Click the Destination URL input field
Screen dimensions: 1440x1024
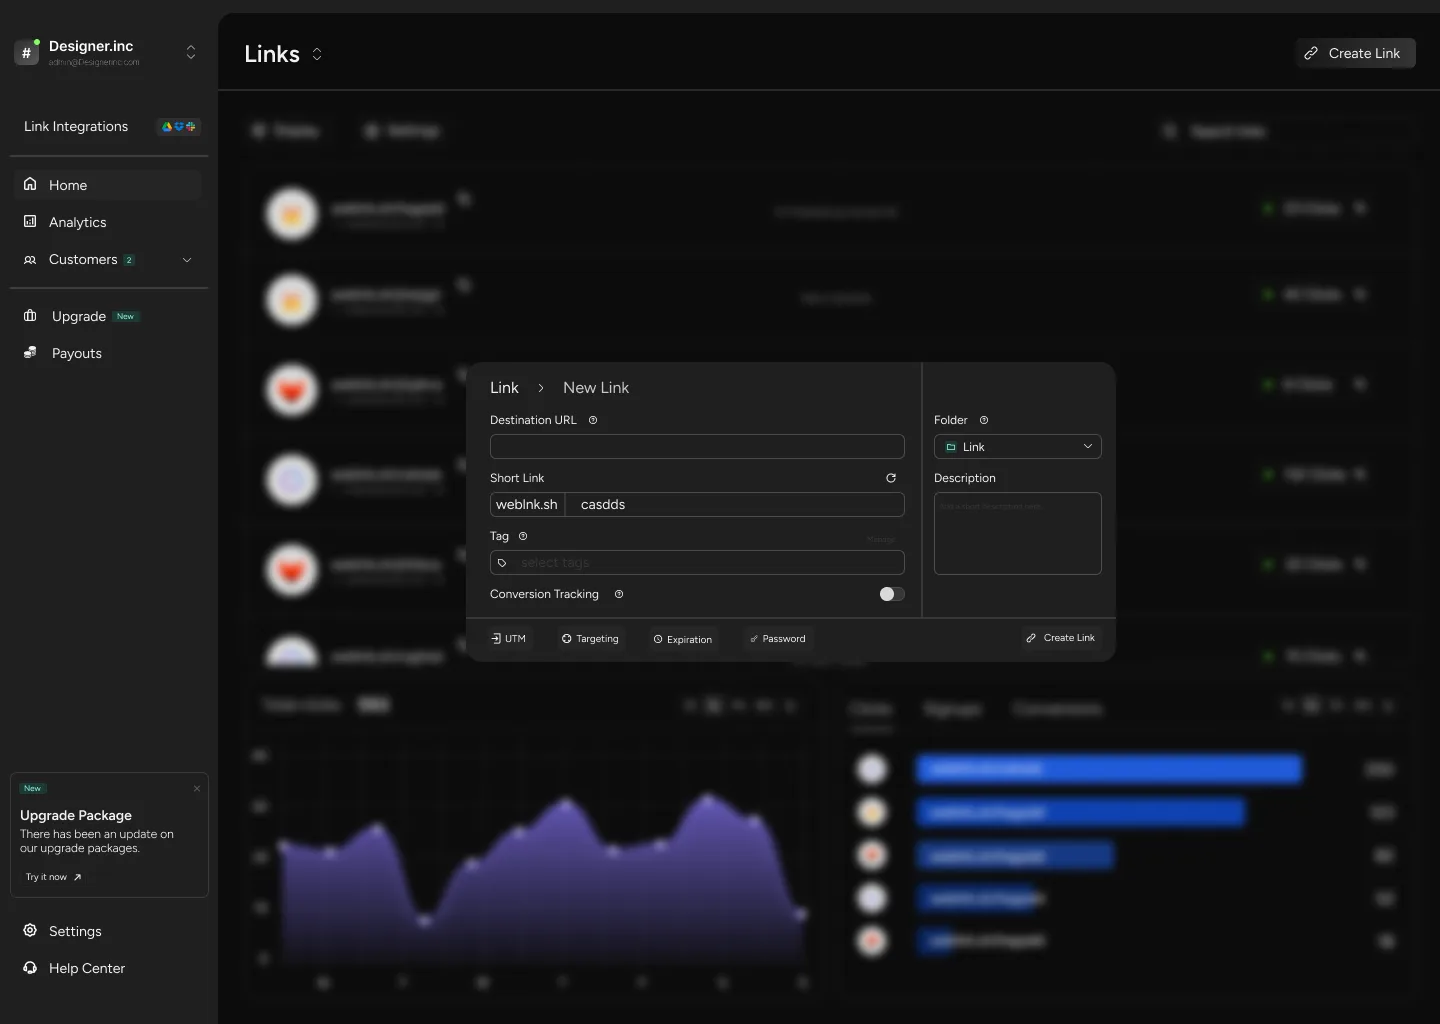point(697,447)
